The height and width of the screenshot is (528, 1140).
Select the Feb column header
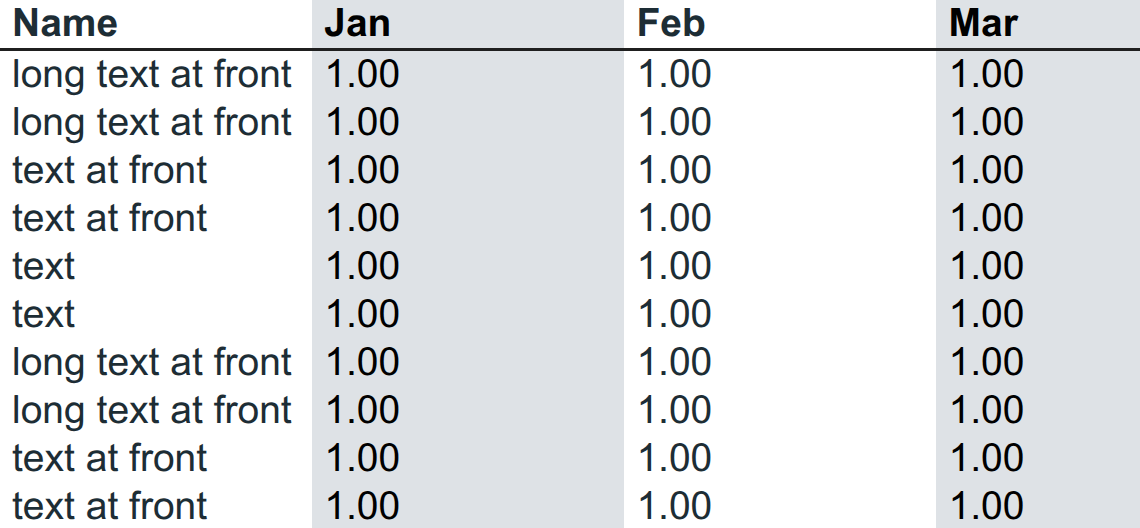(x=671, y=23)
